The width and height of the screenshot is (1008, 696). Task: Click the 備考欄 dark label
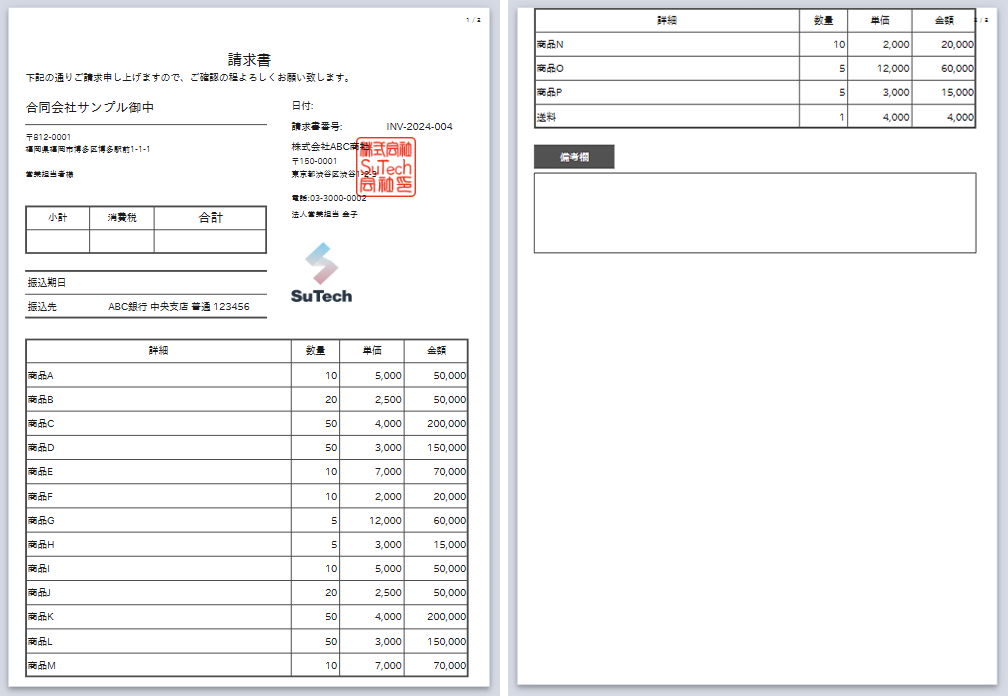pyautogui.click(x=574, y=157)
